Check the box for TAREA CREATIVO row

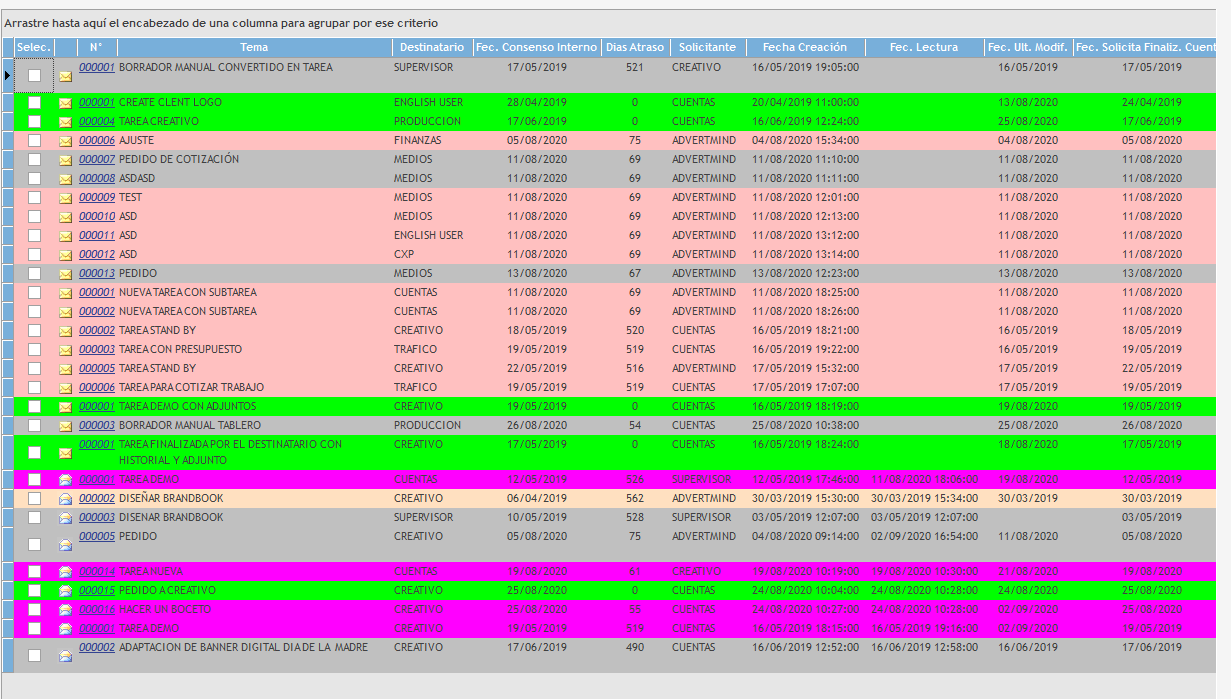click(35, 122)
